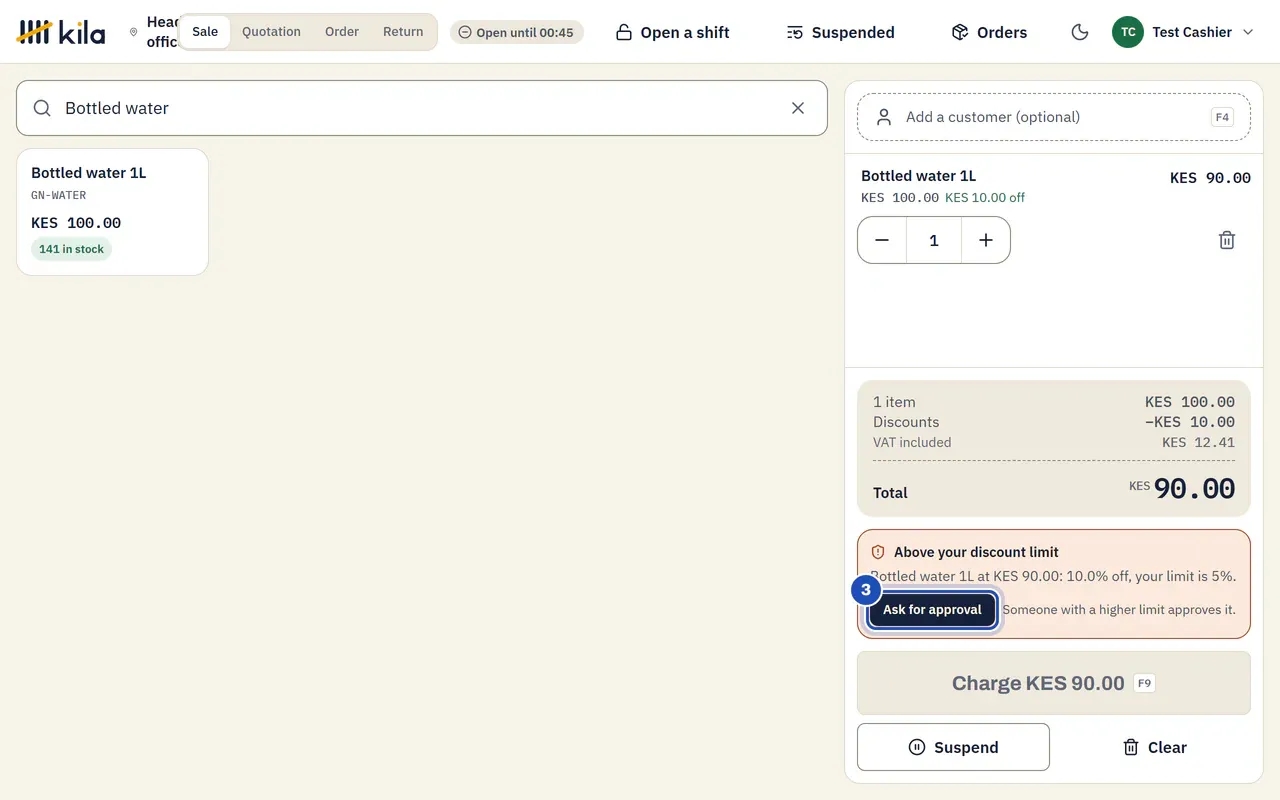
Task: Expand the Test Cashier account menu chevron
Action: 1248,32
